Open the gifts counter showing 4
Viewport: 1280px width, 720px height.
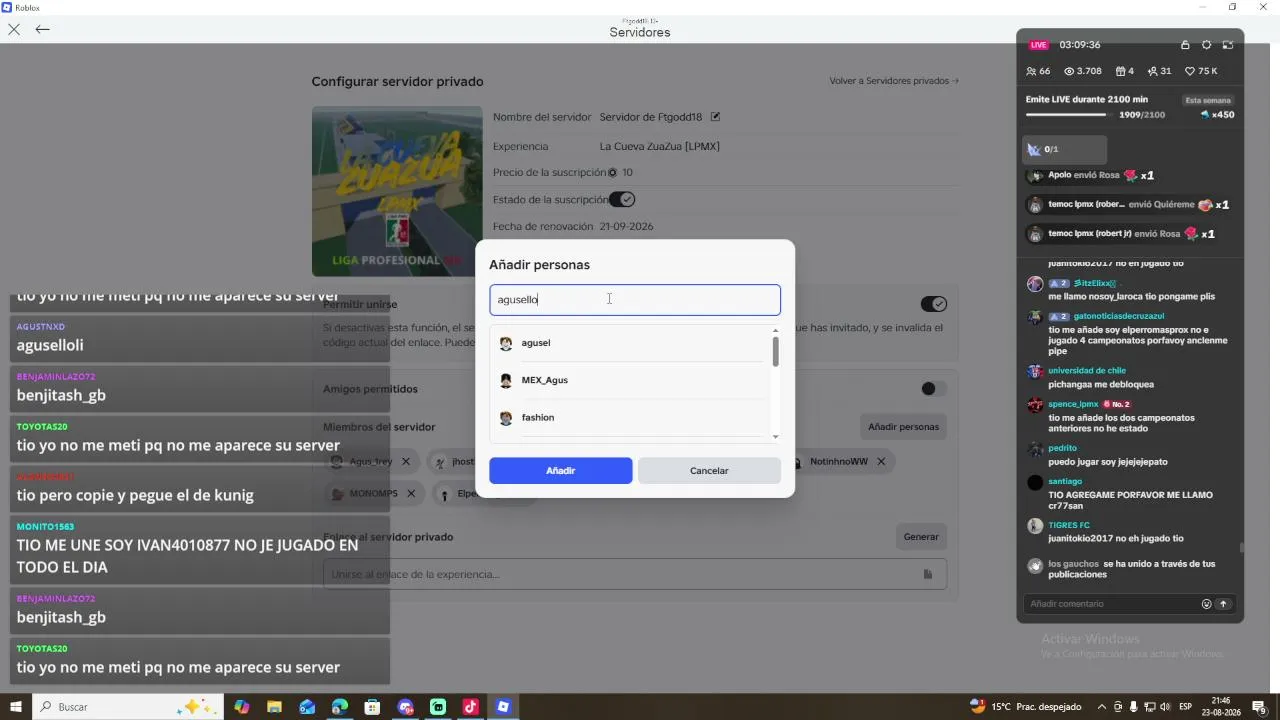point(1125,71)
